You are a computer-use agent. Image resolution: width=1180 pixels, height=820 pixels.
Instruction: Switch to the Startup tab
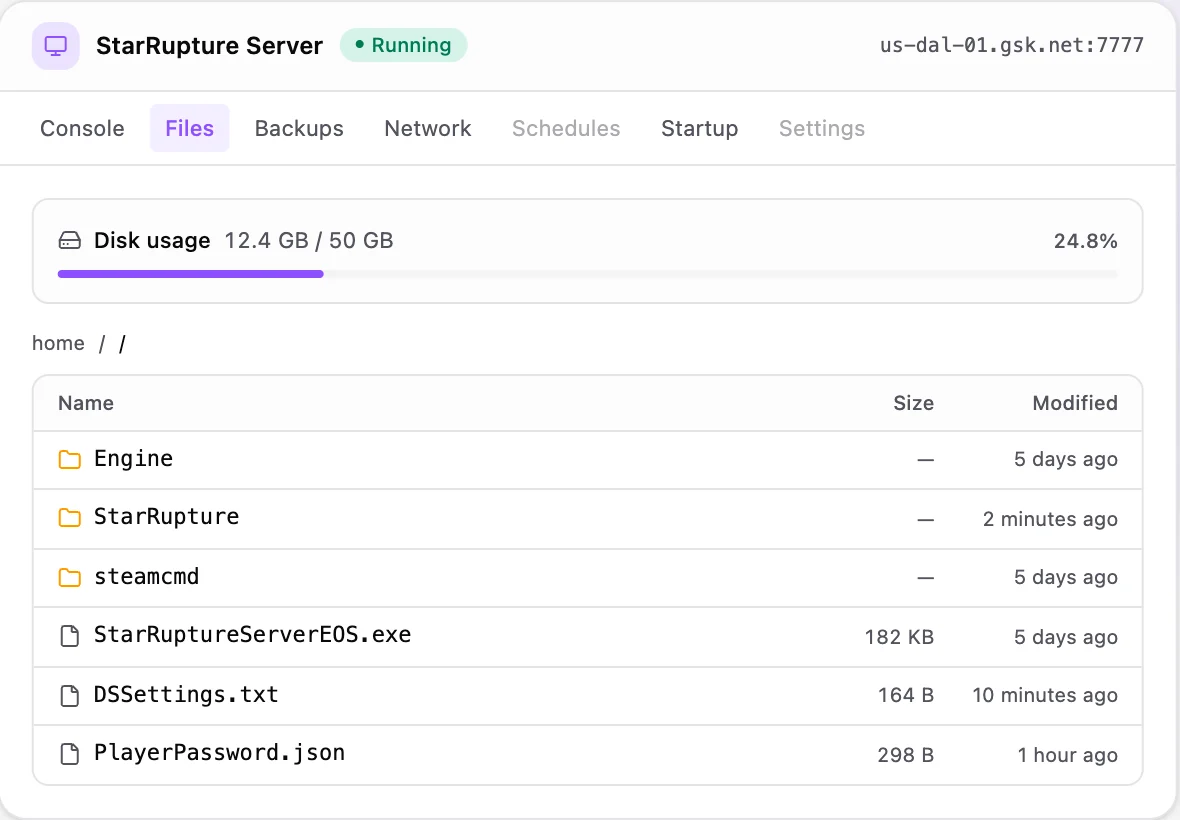click(x=699, y=128)
